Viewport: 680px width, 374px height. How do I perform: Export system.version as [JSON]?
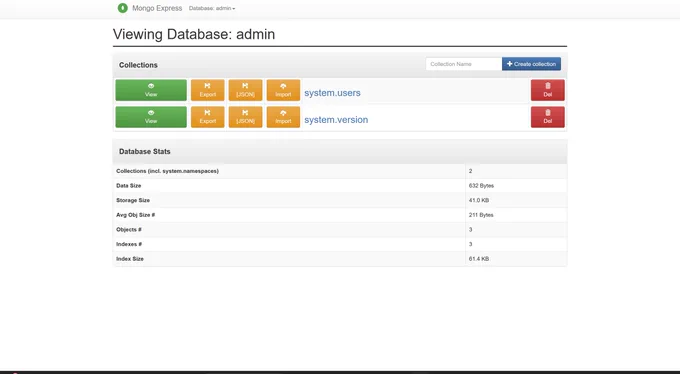tap(245, 117)
